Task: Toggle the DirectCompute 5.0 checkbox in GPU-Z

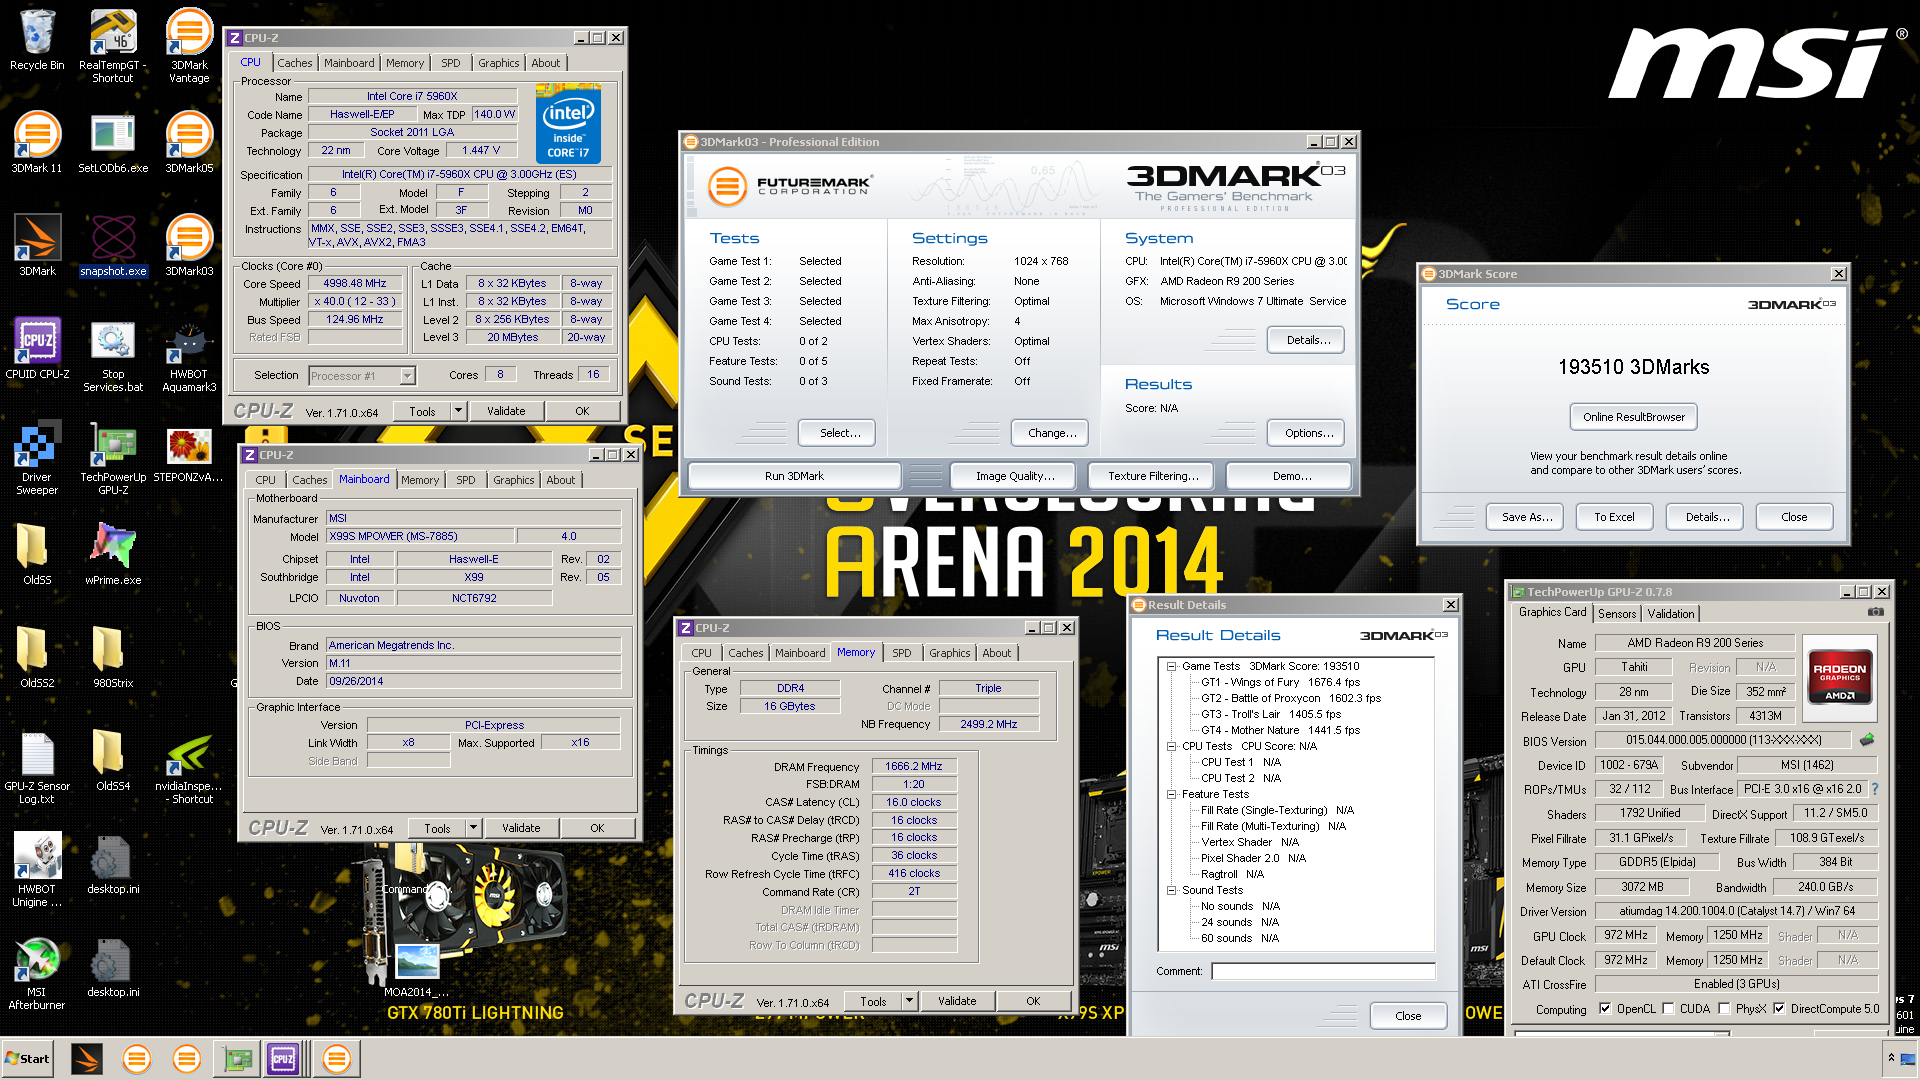Action: tap(1779, 1008)
